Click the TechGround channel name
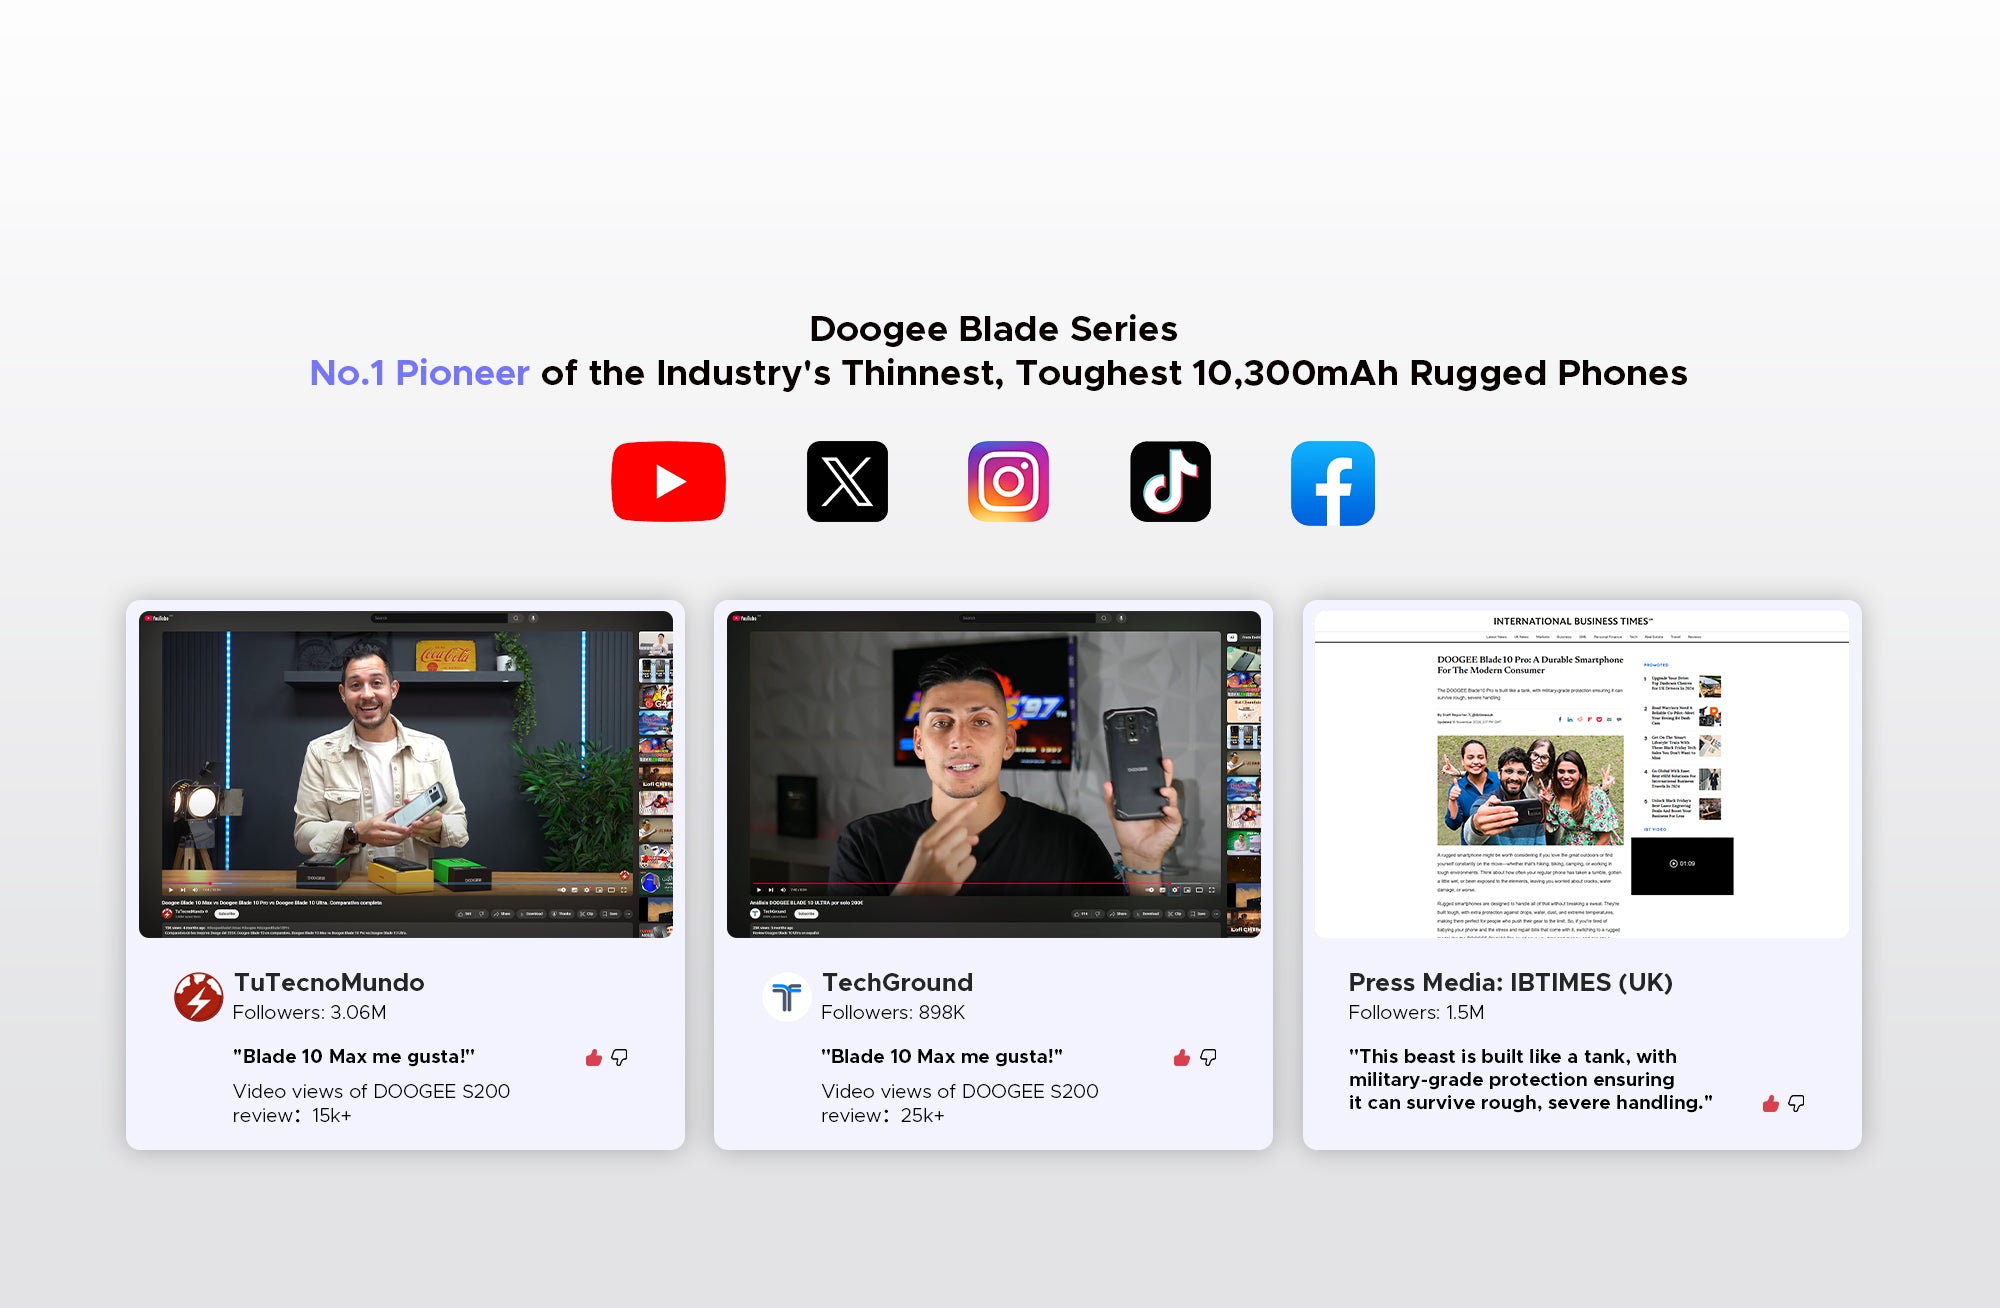 point(897,982)
